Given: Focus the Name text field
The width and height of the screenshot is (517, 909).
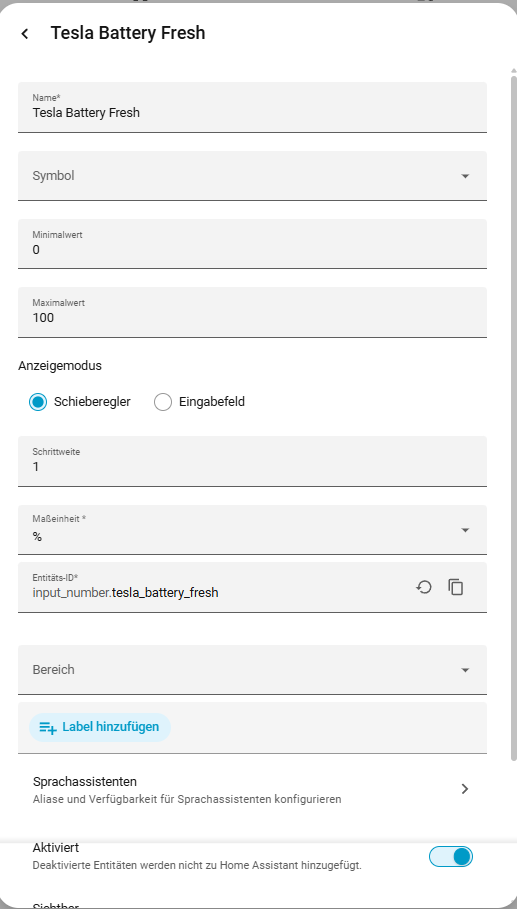Looking at the screenshot, I should pyautogui.click(x=253, y=107).
